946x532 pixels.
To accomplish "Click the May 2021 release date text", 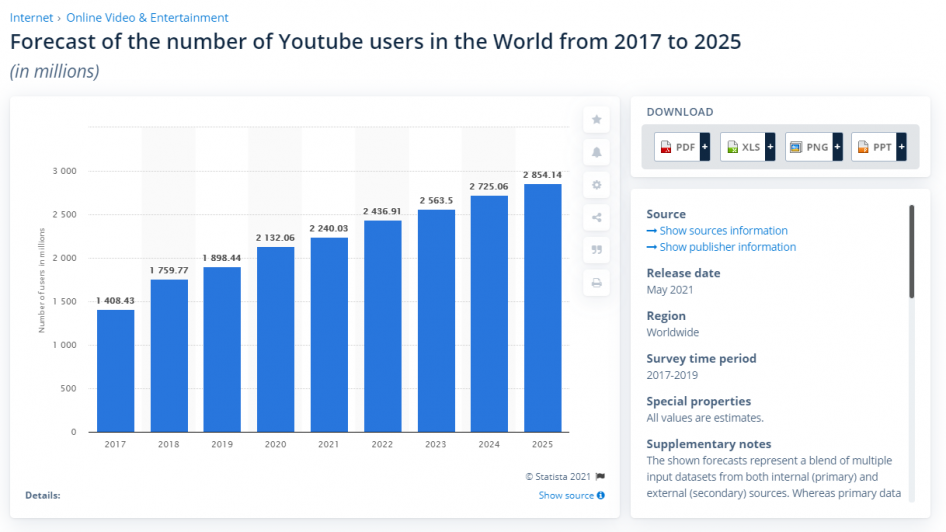I will (x=670, y=290).
